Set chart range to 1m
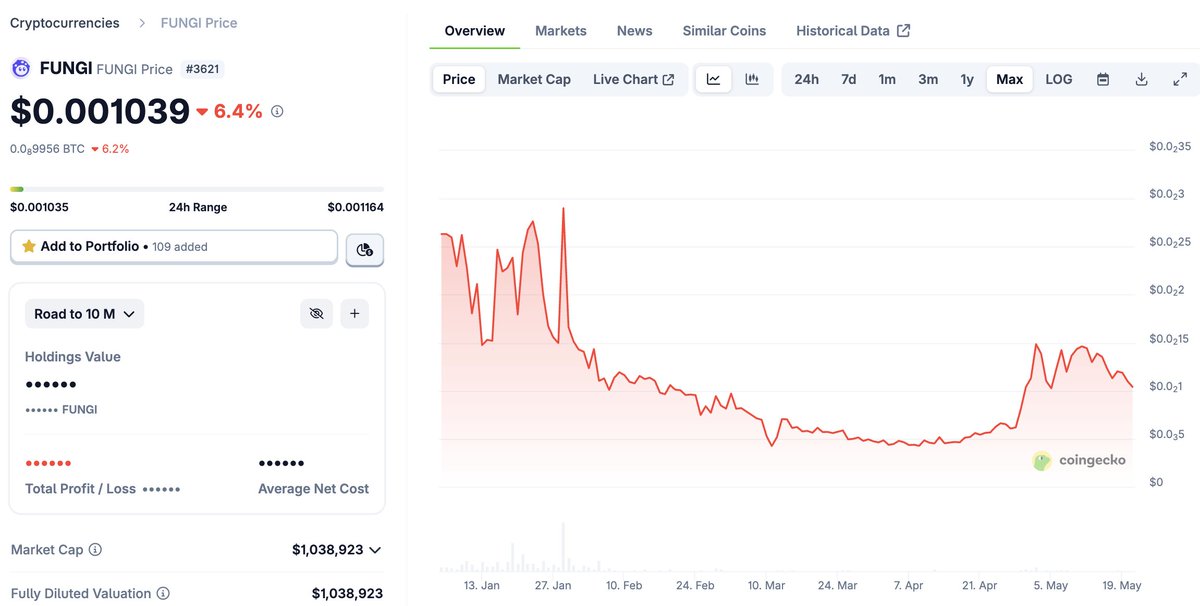Viewport: 1200px width, 606px height. pos(887,79)
